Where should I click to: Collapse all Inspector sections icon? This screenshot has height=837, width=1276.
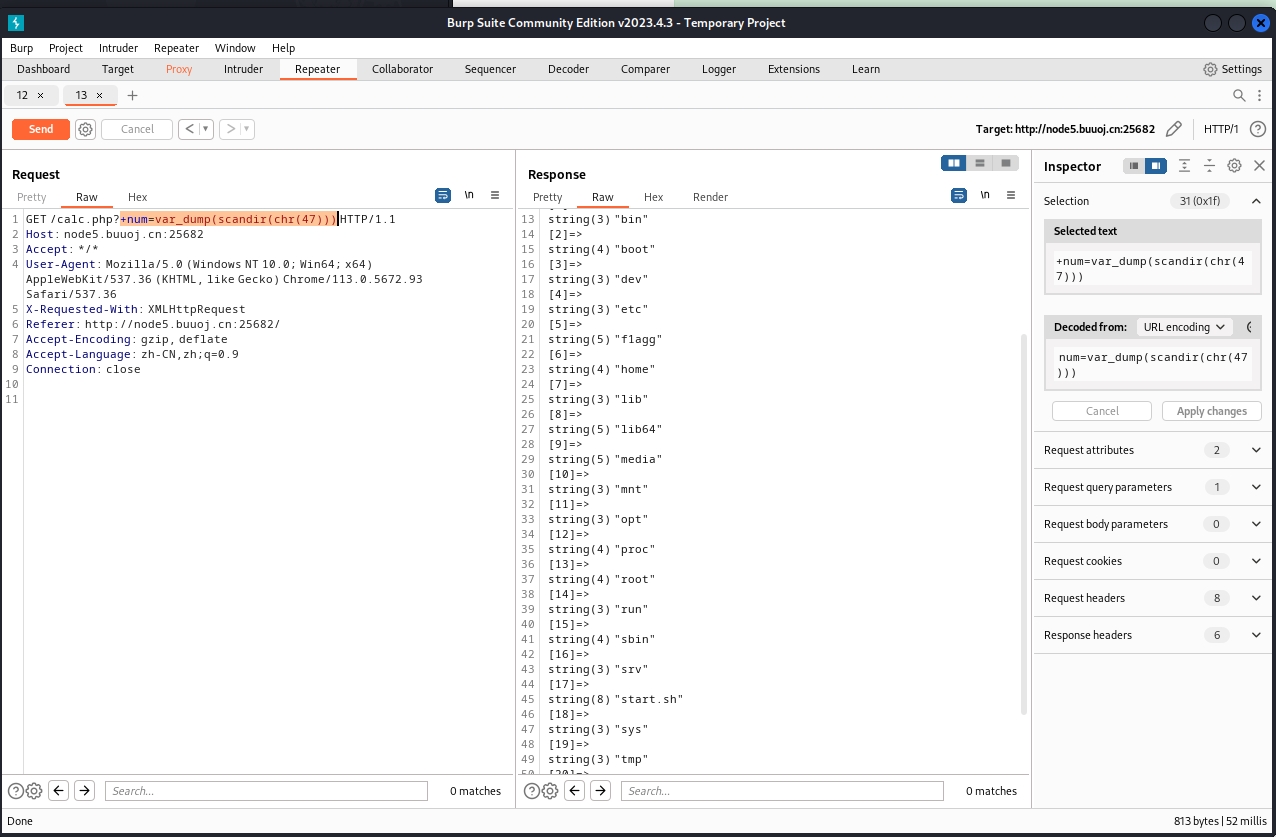(x=1209, y=166)
